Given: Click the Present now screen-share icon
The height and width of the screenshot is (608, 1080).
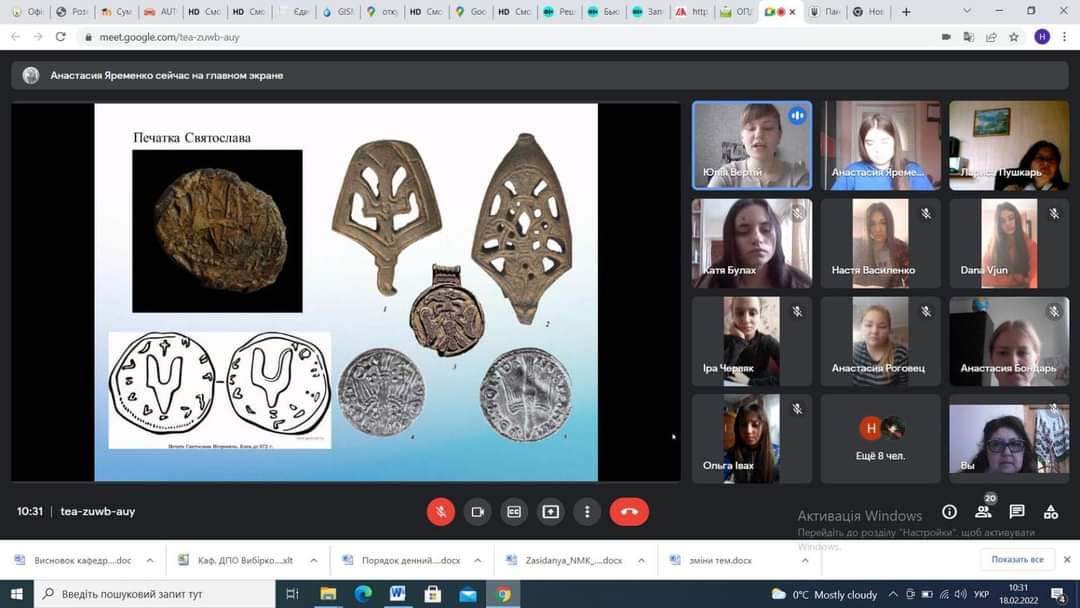Looking at the screenshot, I should click(x=550, y=512).
